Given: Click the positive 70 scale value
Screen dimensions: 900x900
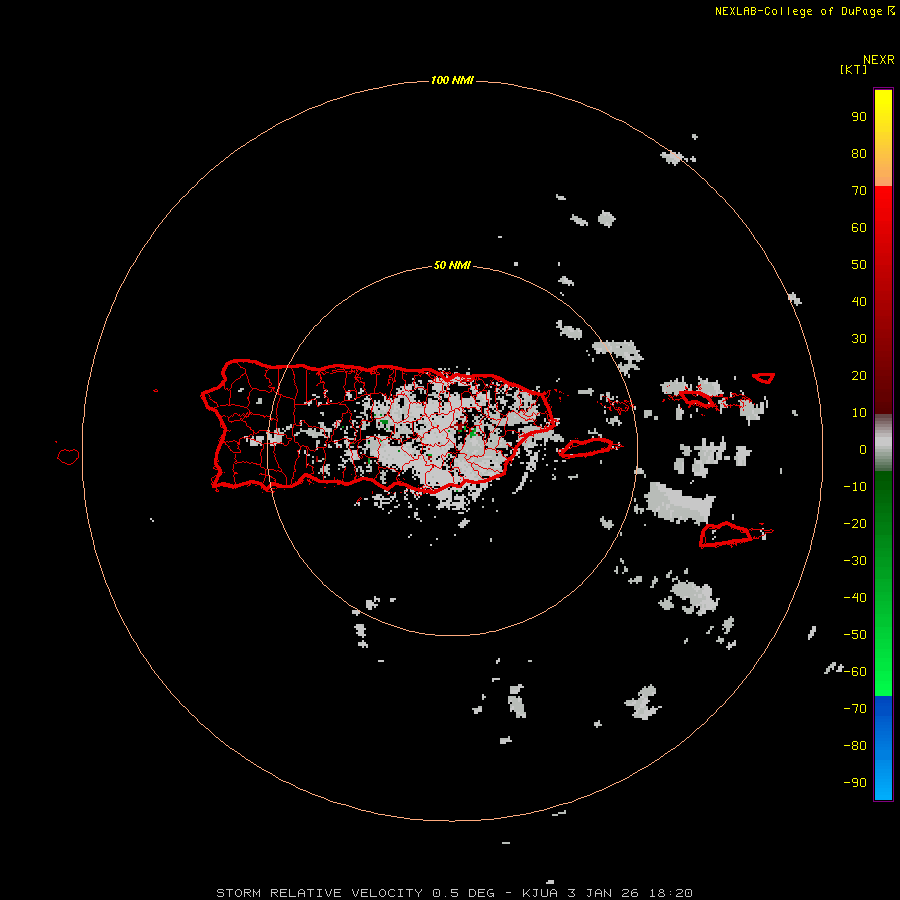Looking at the screenshot, I should (x=859, y=191).
